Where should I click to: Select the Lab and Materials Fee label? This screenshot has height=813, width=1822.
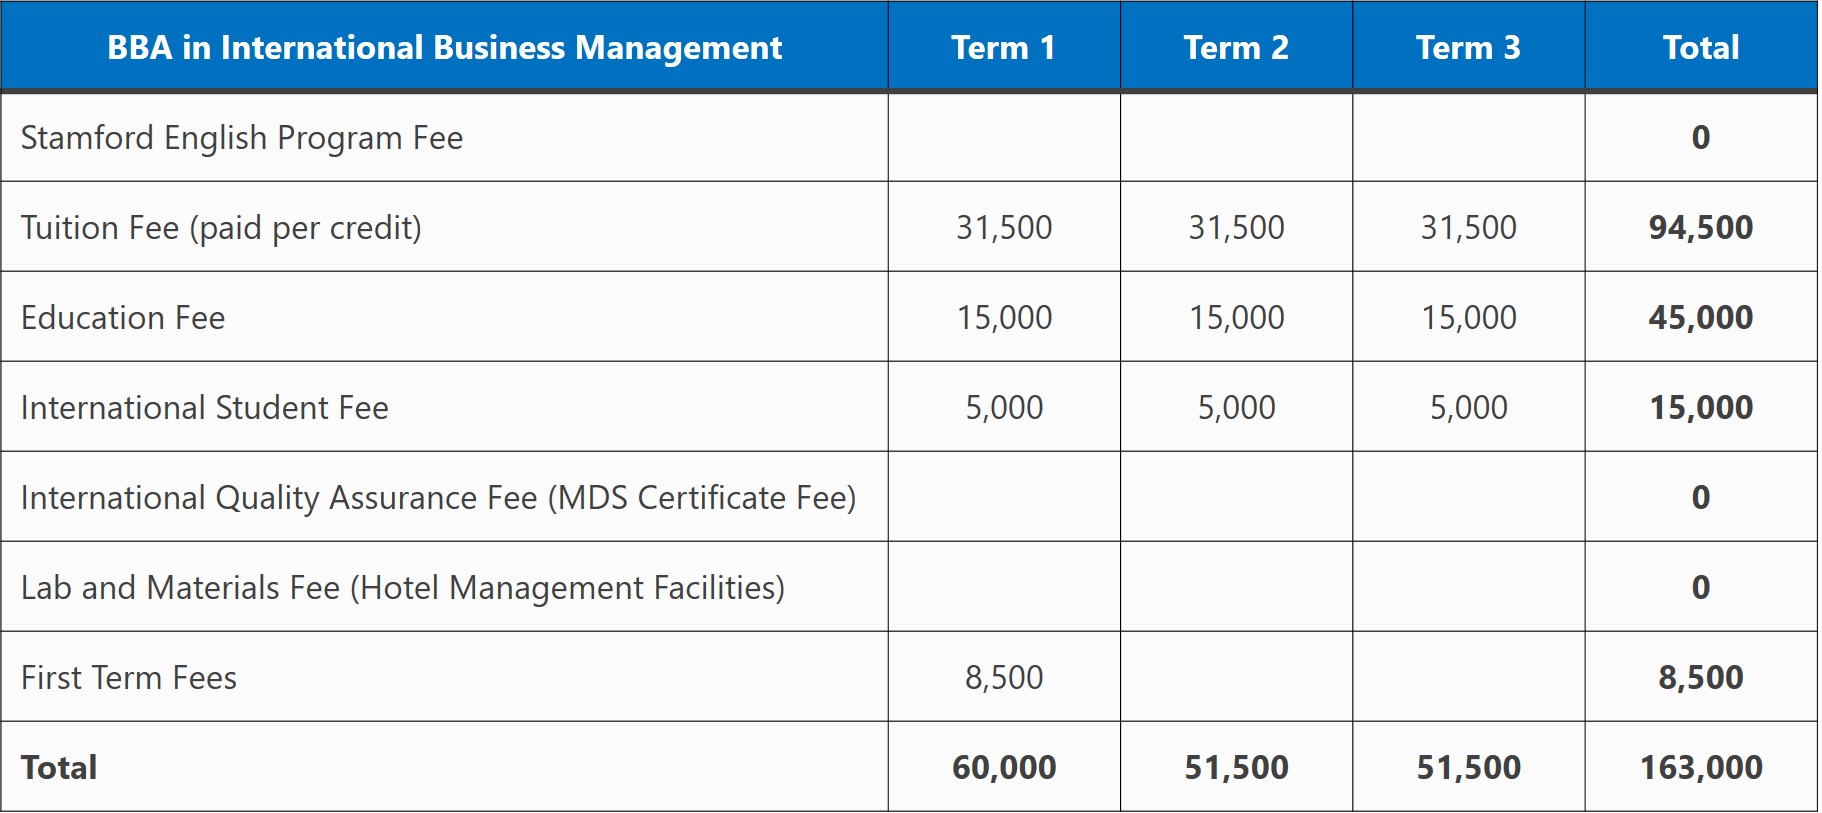pyautogui.click(x=403, y=588)
